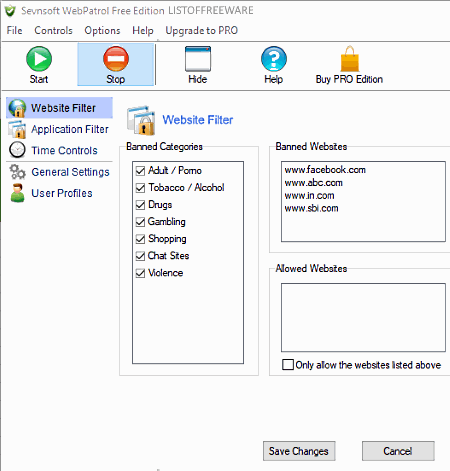
Task: Click the Cancel button
Action: (398, 451)
